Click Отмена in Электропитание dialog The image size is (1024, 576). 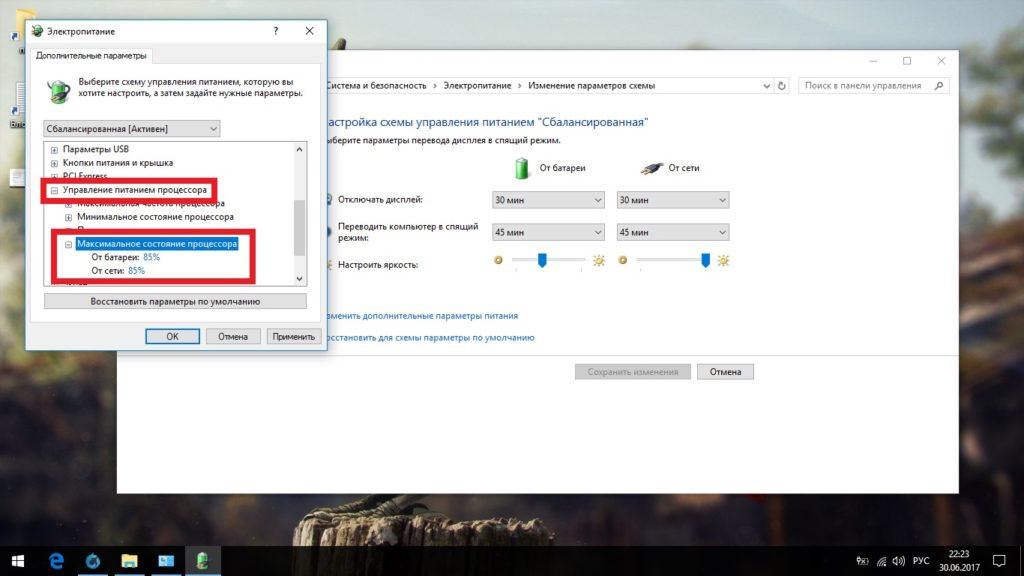click(232, 336)
